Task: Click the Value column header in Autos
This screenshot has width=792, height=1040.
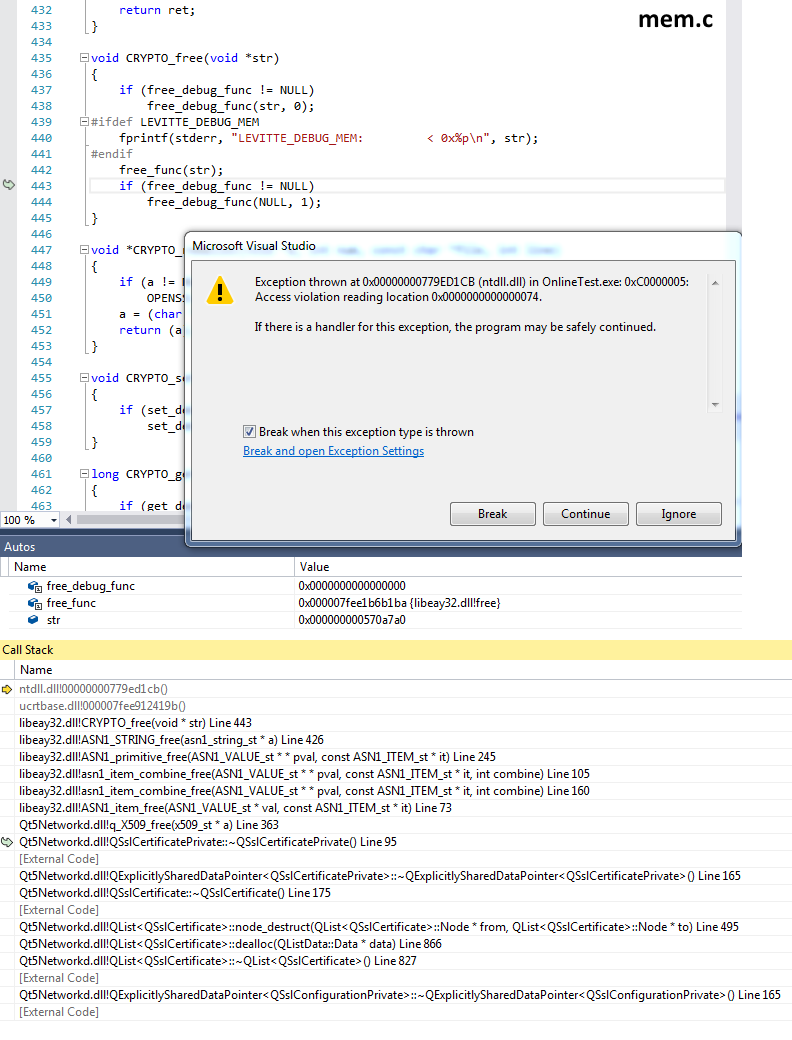Action: (314, 567)
